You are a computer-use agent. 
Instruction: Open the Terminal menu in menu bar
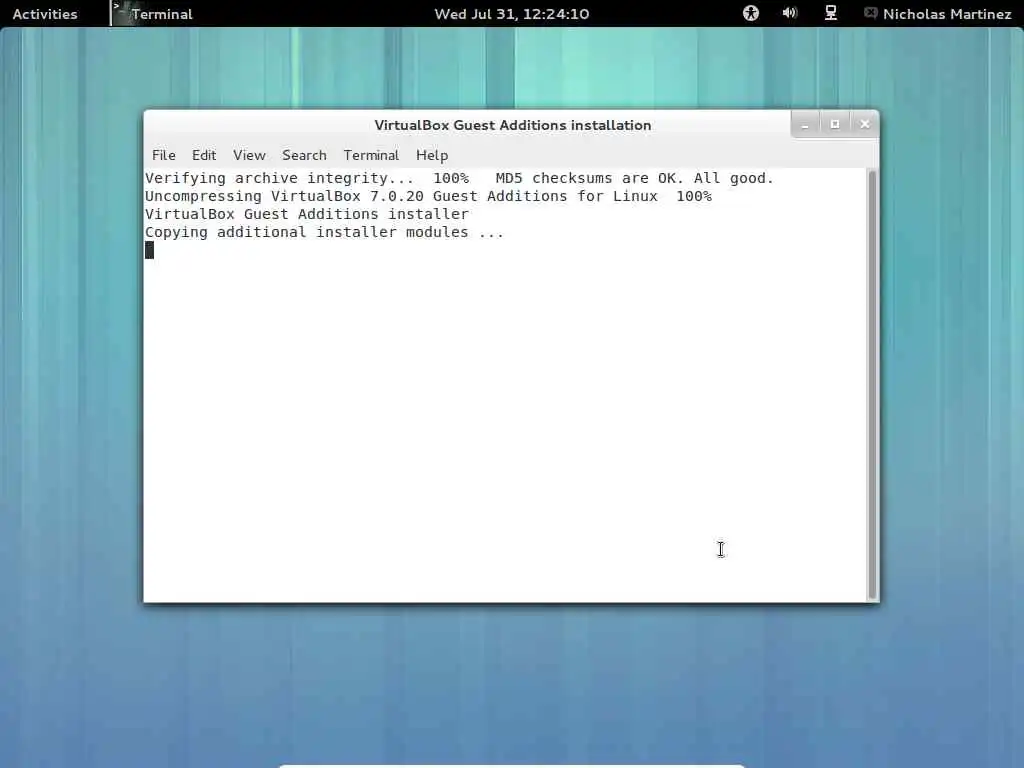pos(371,155)
